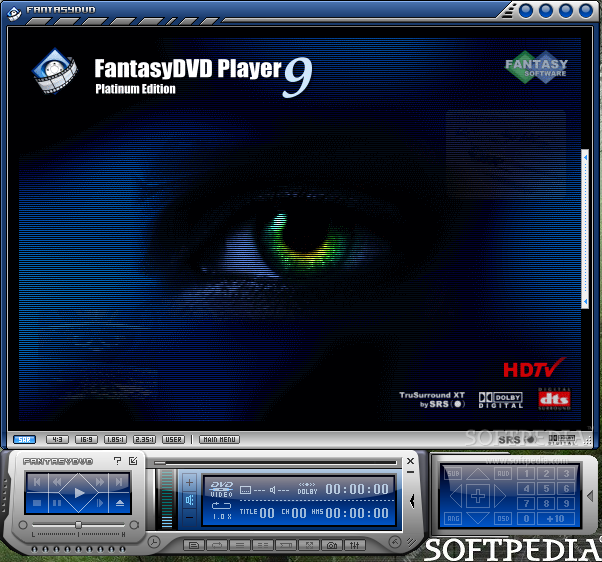Screen dimensions: 602x562
Task: Close the control panel with the X
Action: (x=410, y=461)
